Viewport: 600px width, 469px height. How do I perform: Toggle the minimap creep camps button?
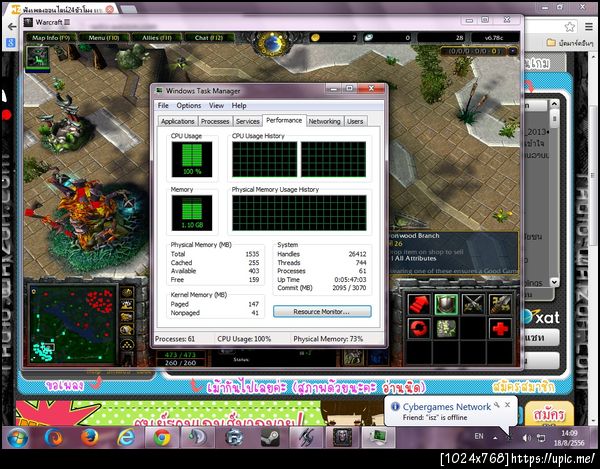click(127, 330)
